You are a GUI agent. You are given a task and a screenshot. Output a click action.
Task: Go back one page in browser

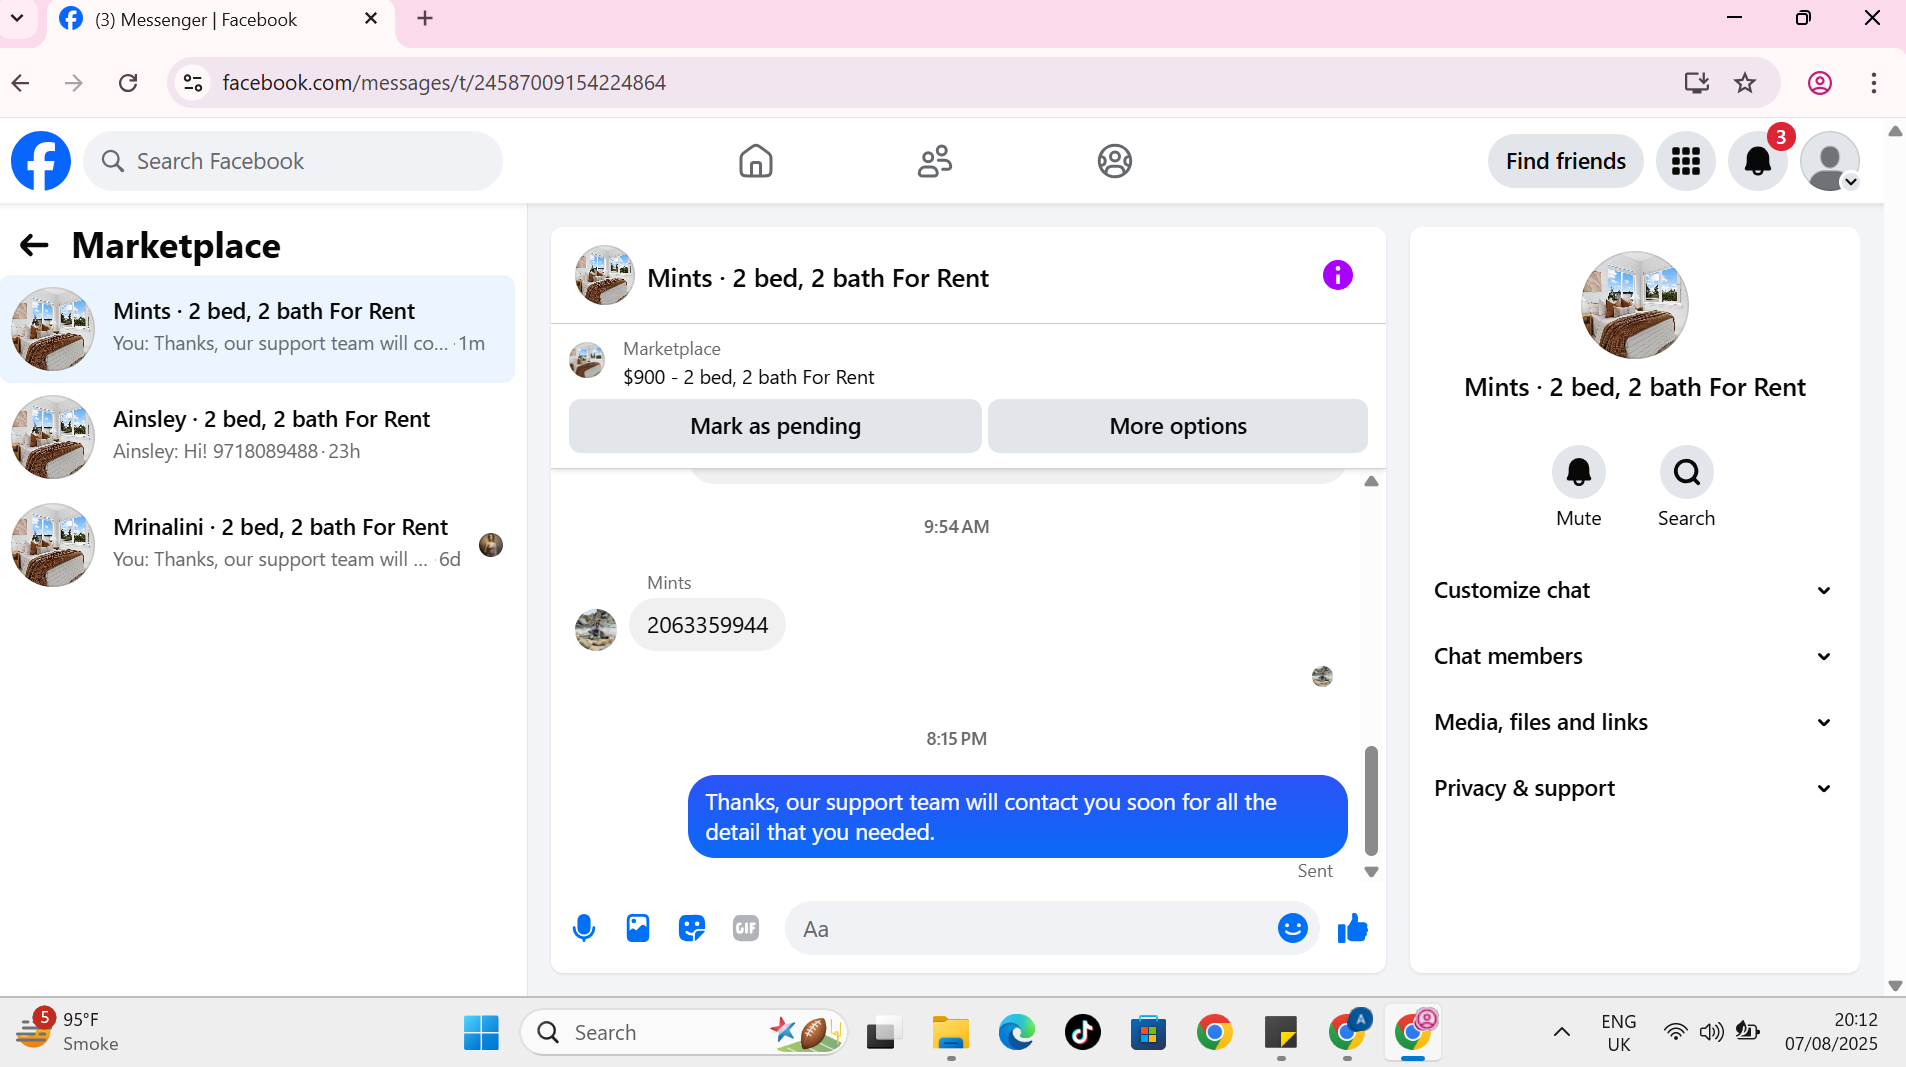(21, 83)
